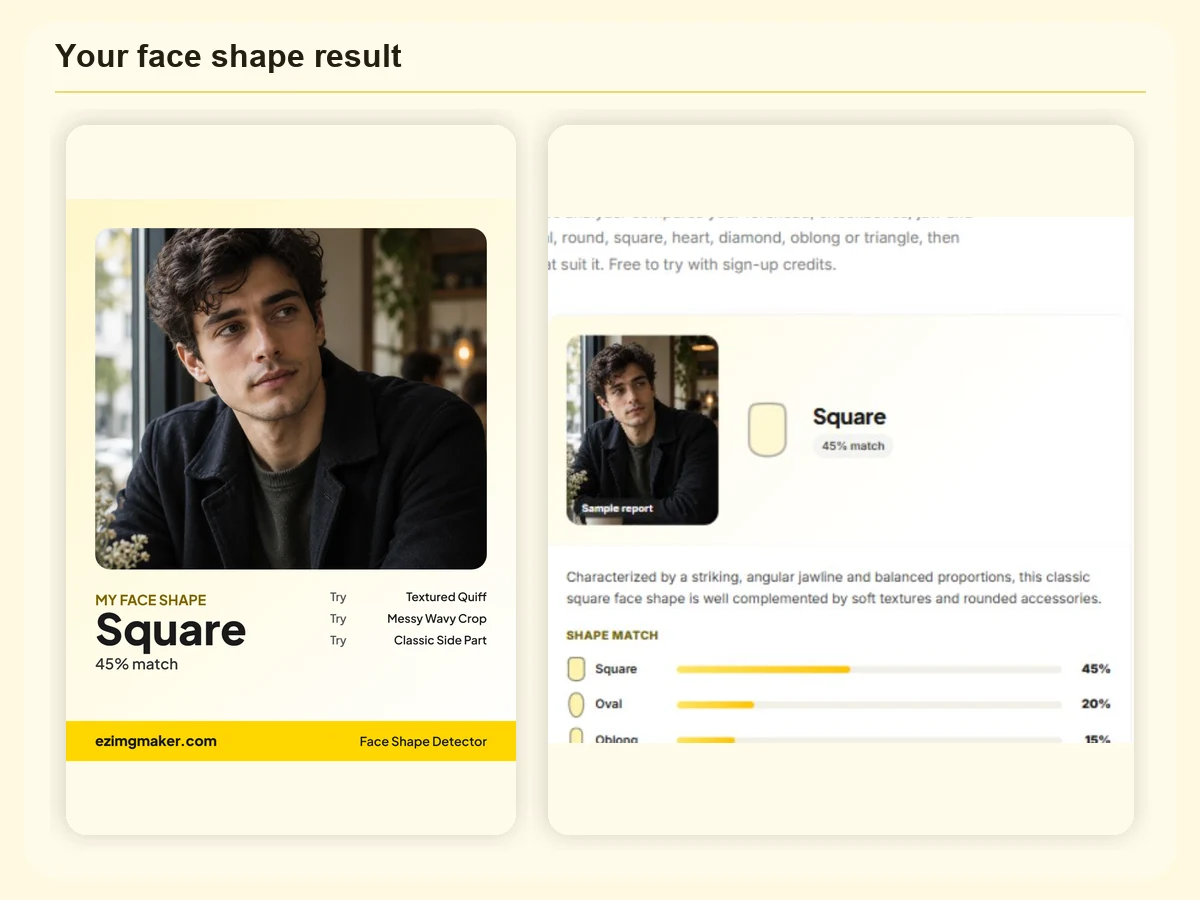The image size is (1200, 900).
Task: Click the Oblong 15% progress bar
Action: 869,740
